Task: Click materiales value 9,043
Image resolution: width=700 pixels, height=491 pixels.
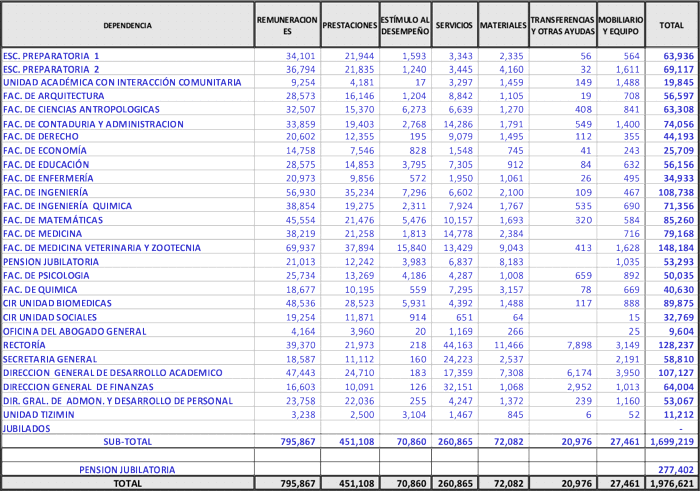Action: tap(511, 248)
